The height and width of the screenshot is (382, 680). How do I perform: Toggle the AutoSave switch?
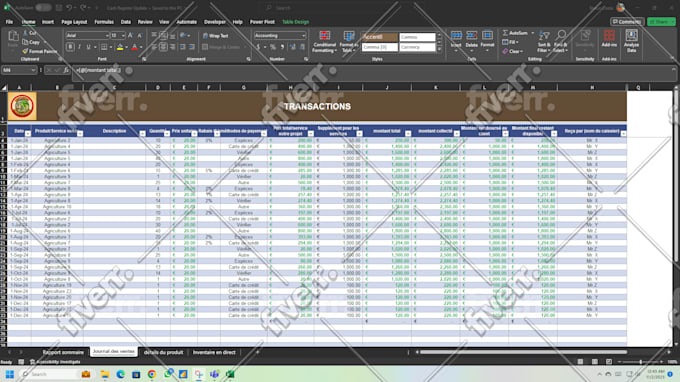43,8
